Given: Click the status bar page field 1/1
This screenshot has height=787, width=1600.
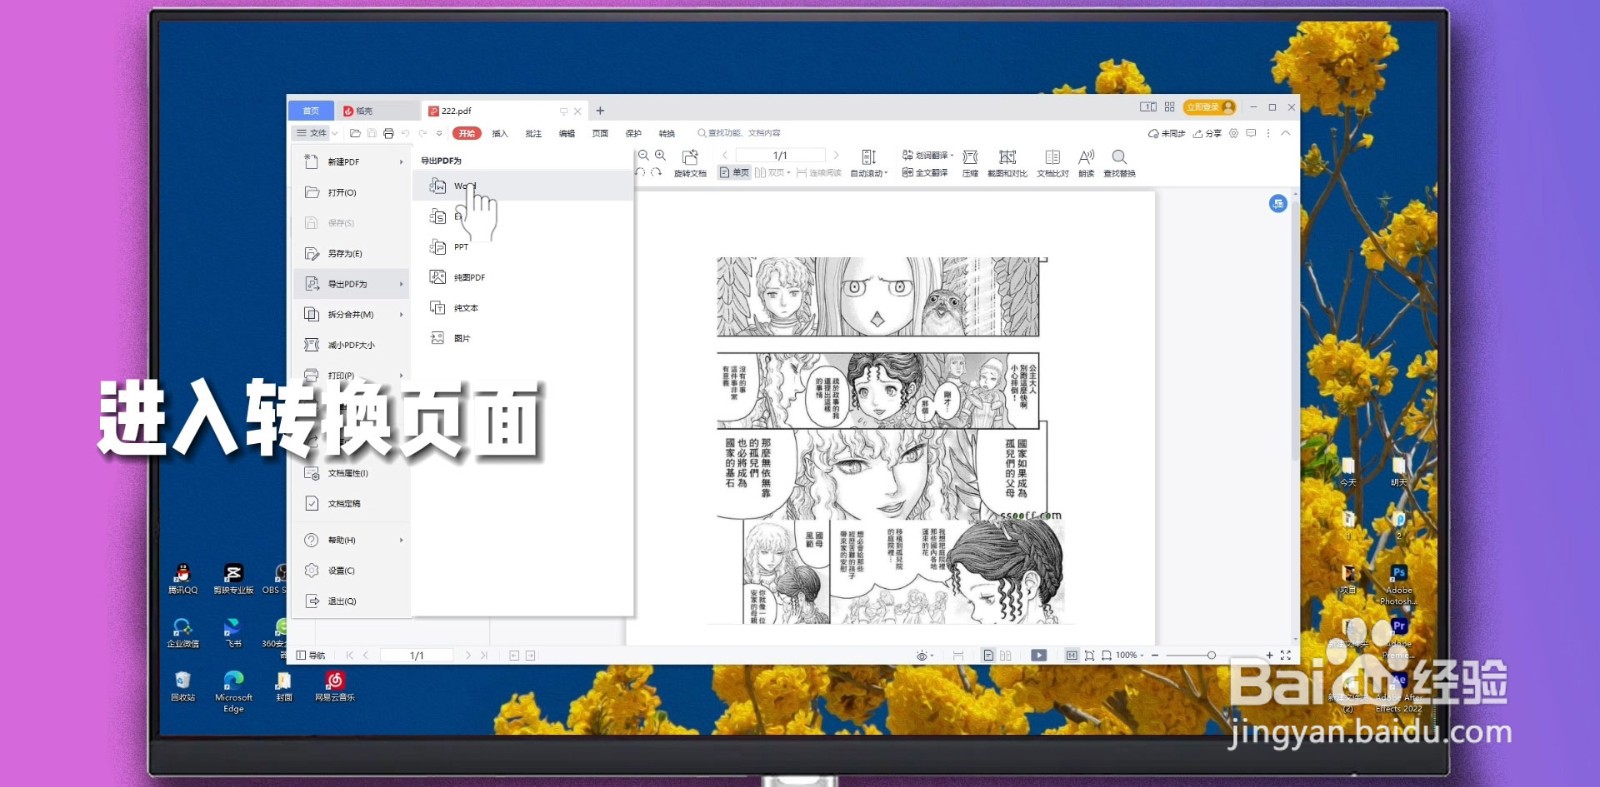Looking at the screenshot, I should point(417,655).
